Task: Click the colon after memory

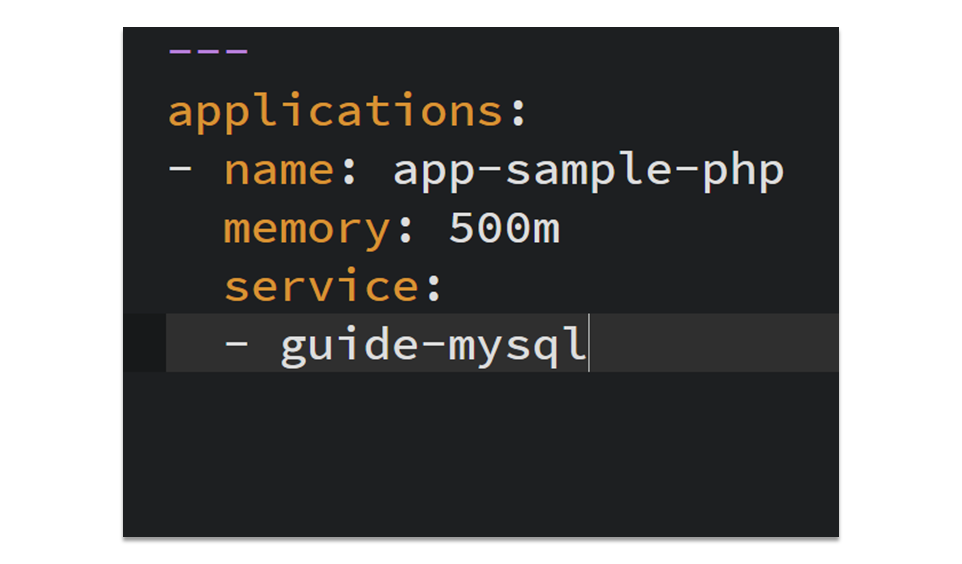Action: pyautogui.click(x=406, y=231)
